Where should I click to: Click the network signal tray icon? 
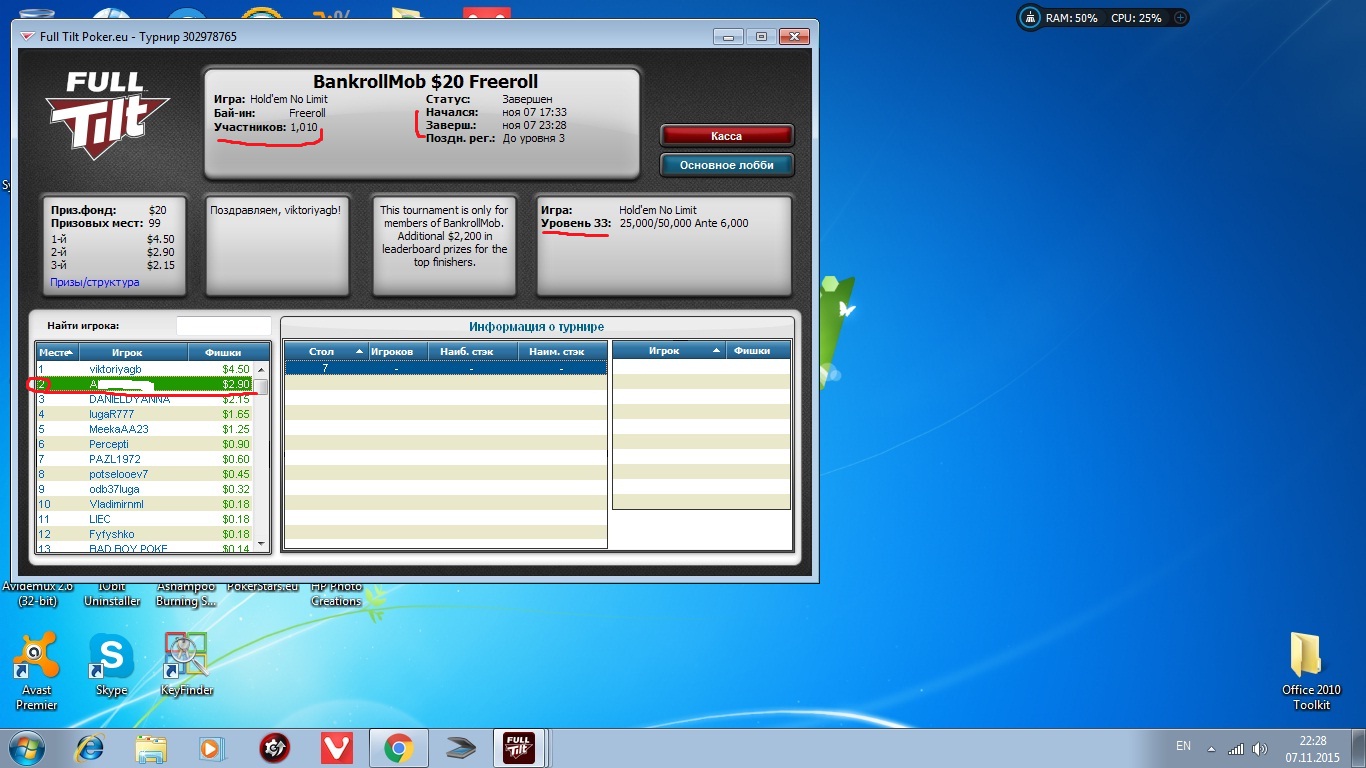click(x=1236, y=749)
